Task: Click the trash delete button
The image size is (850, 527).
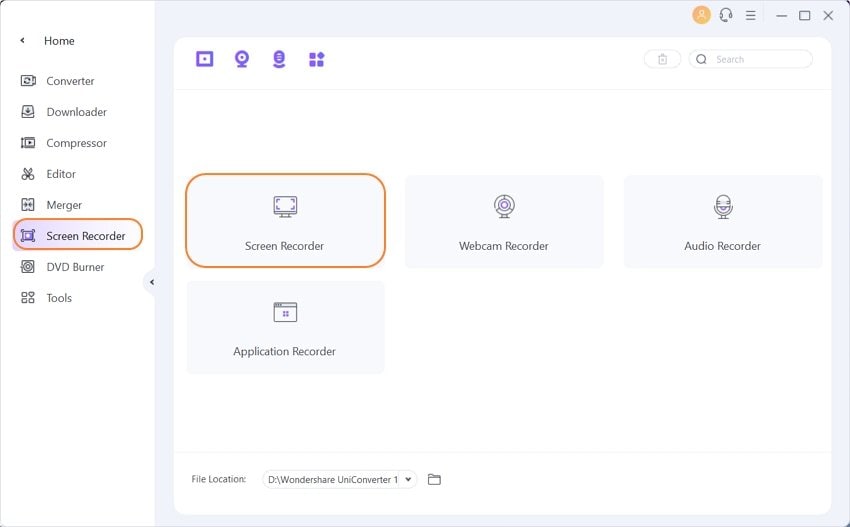Action: pos(662,59)
